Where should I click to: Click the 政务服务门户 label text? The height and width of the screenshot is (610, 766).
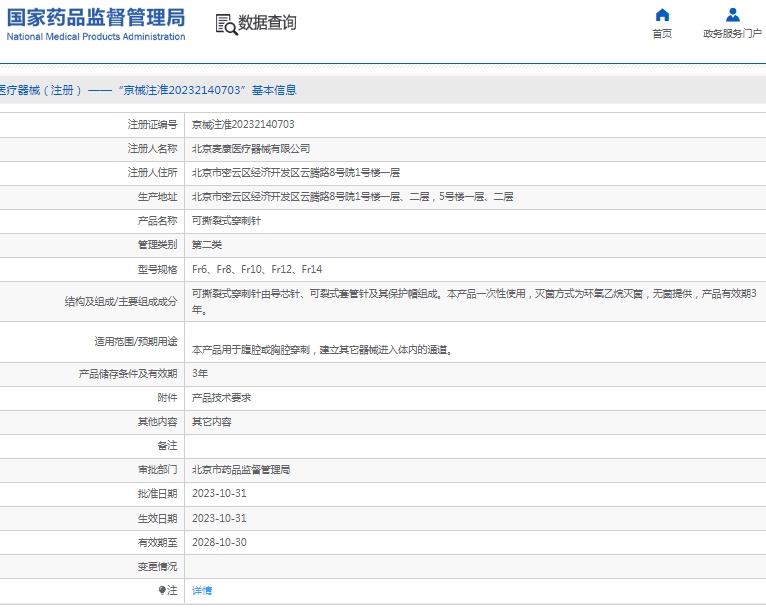tap(732, 33)
